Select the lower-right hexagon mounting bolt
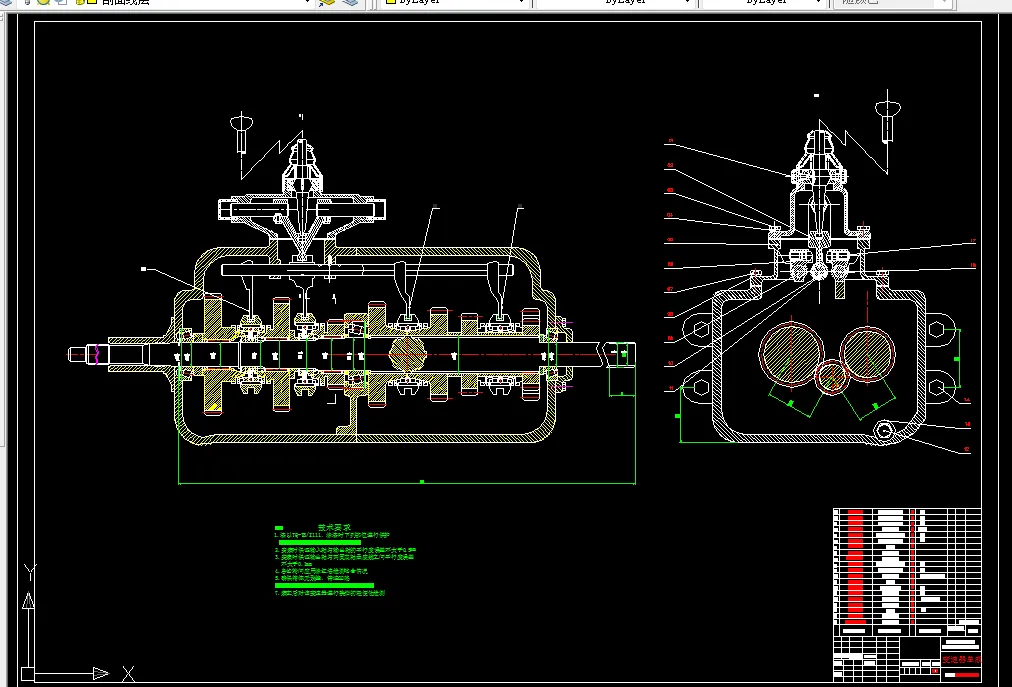 [936, 387]
